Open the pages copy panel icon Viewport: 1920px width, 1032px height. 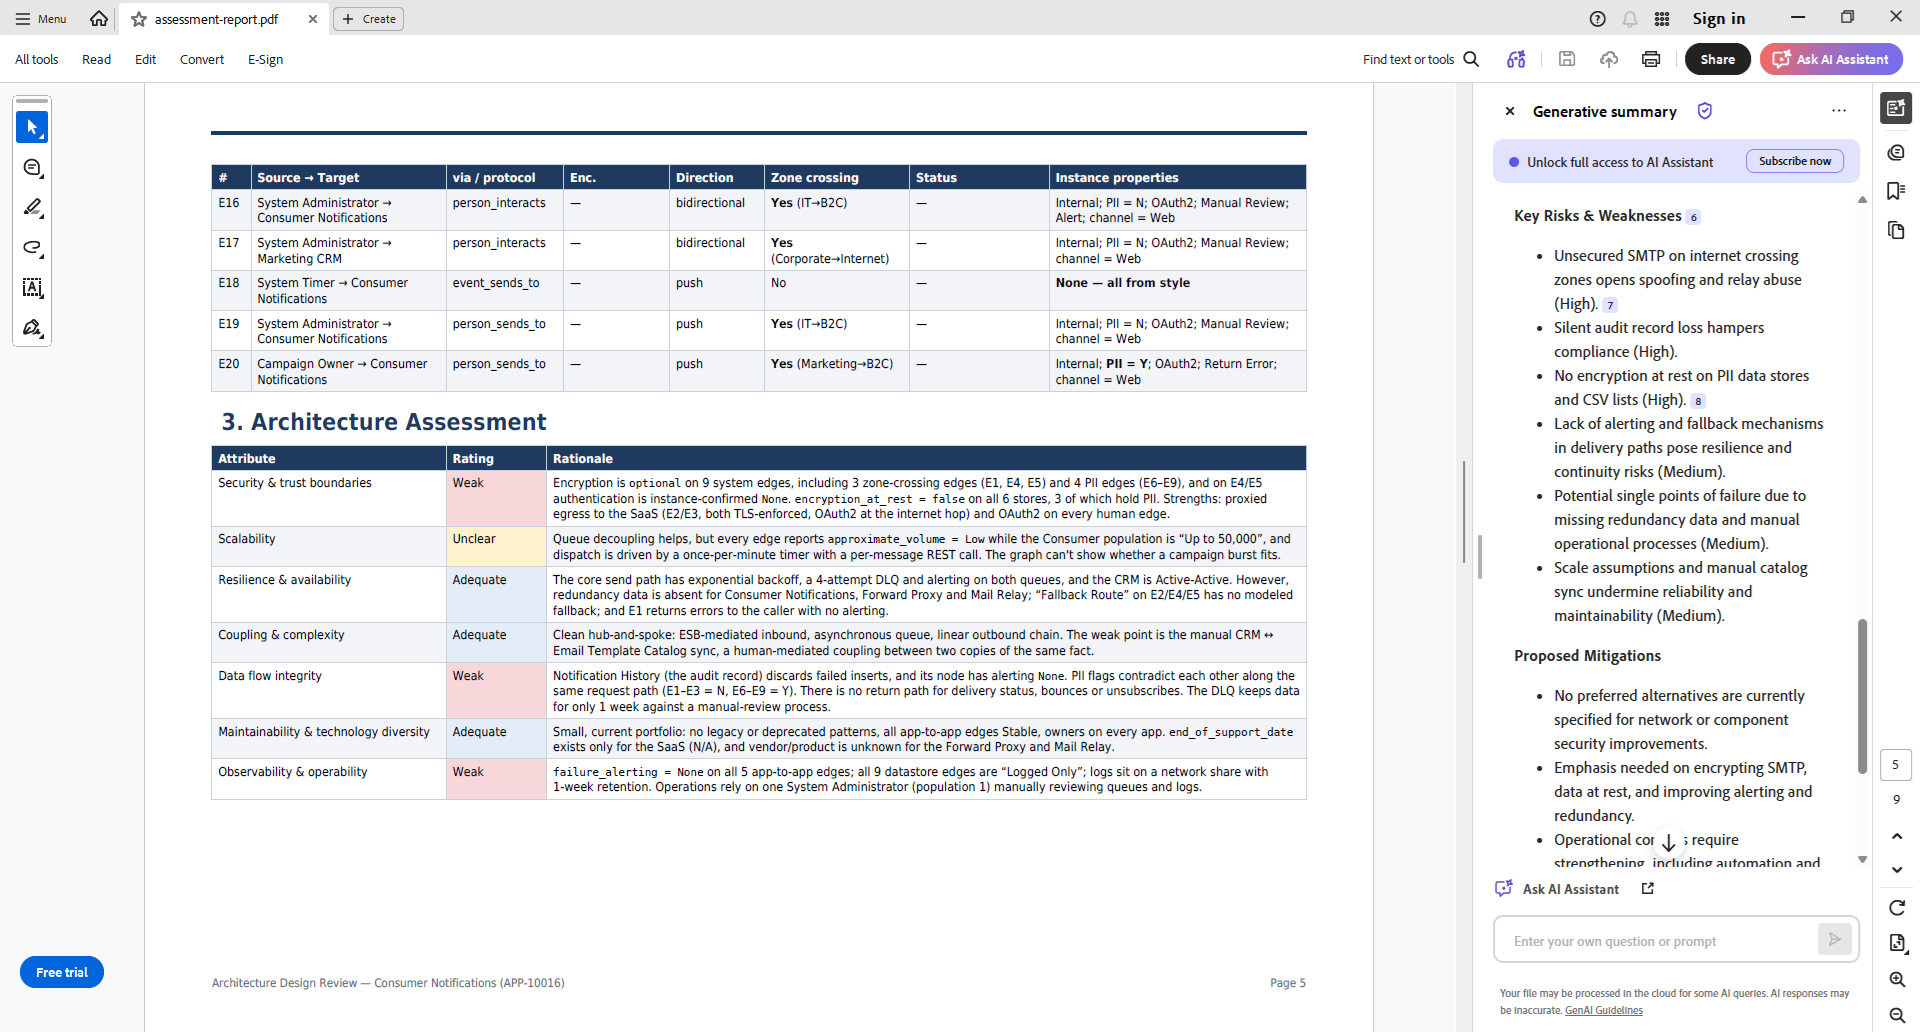click(x=1896, y=231)
